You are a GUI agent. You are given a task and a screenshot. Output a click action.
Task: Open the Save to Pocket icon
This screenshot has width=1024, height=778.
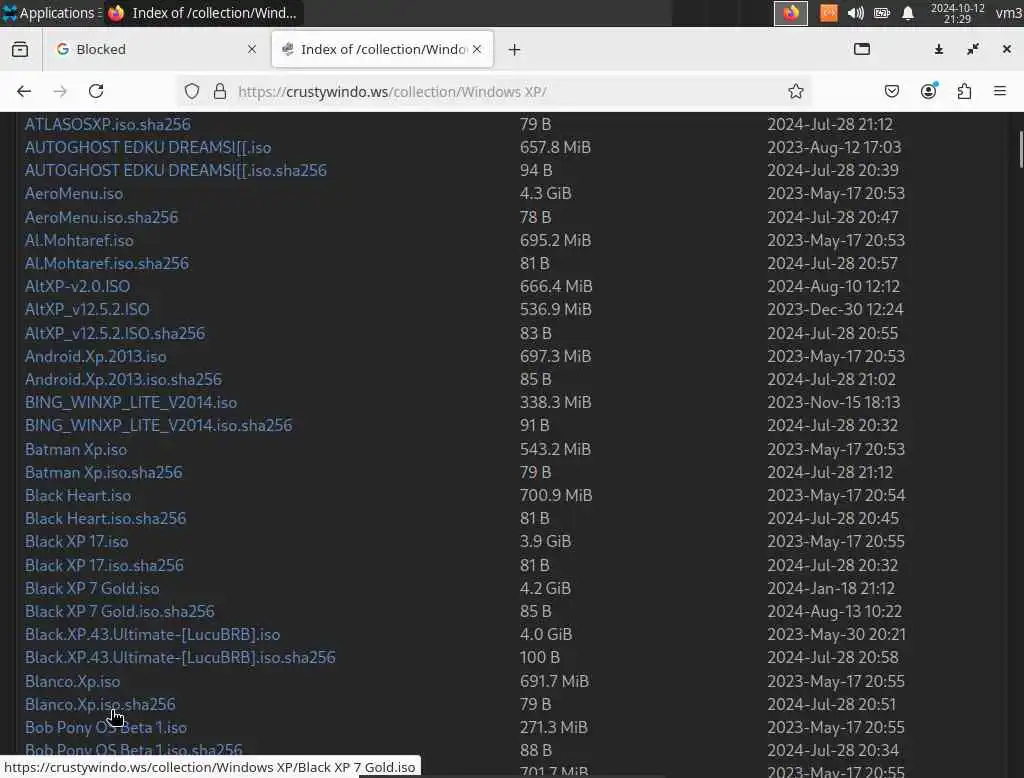point(891,91)
